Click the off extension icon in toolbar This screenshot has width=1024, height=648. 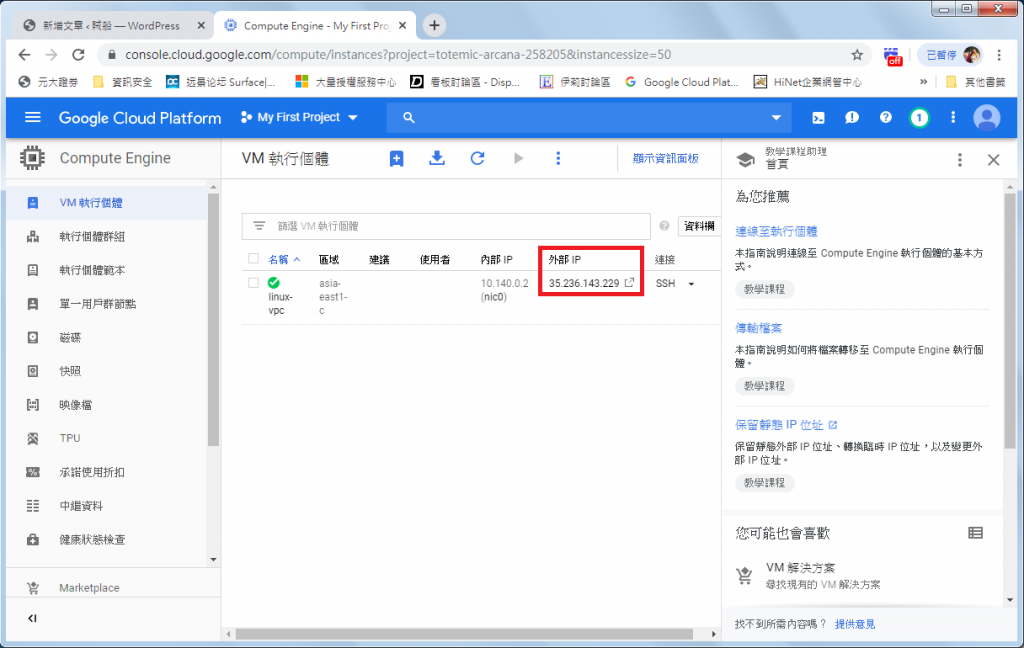click(893, 56)
